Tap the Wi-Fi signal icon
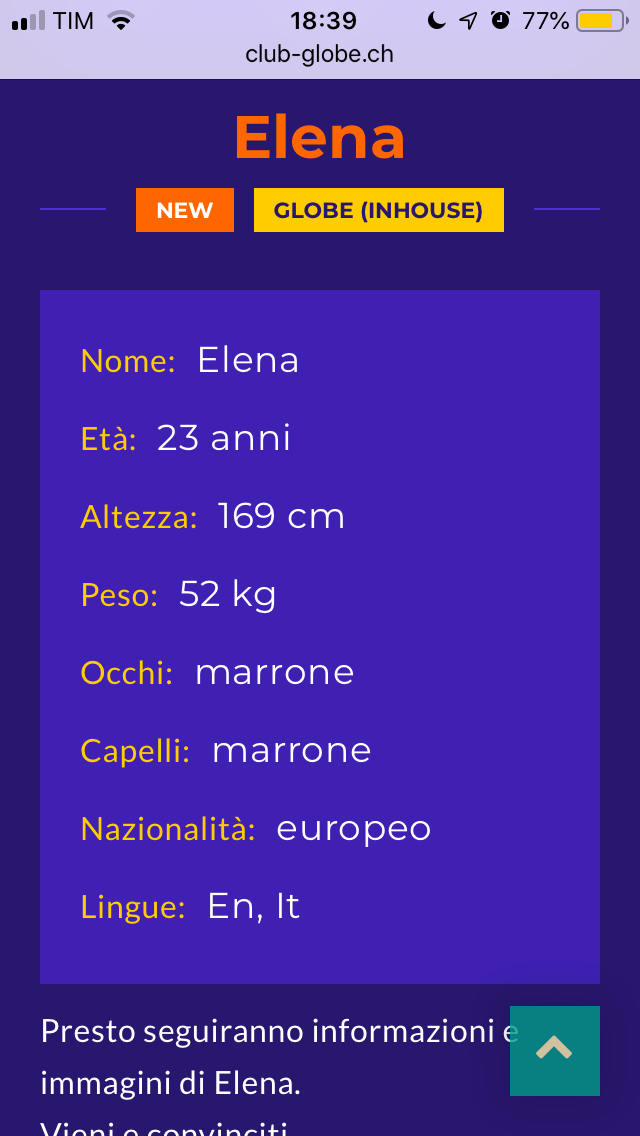640x1136 pixels. pos(121,21)
